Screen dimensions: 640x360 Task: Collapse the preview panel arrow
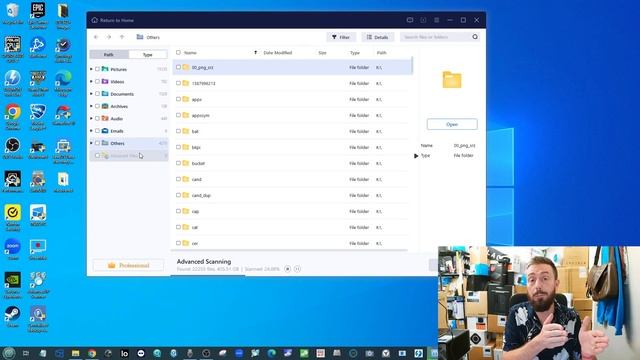click(x=416, y=156)
